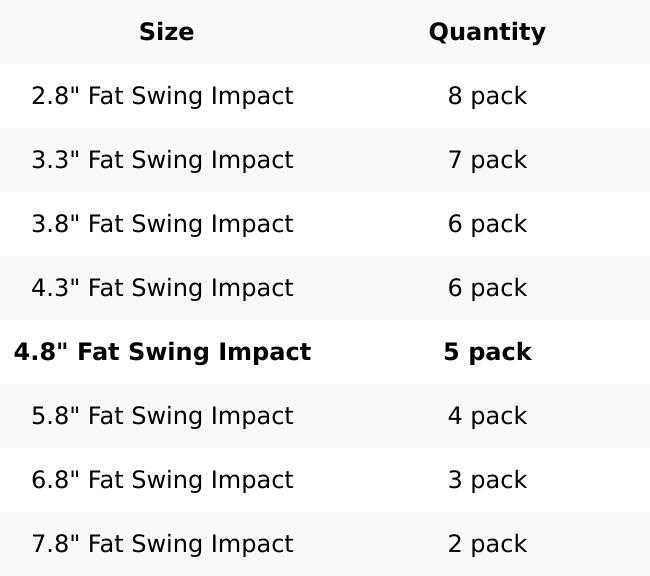Select the bold 4.8" Fat Swing Impact row

(162, 352)
